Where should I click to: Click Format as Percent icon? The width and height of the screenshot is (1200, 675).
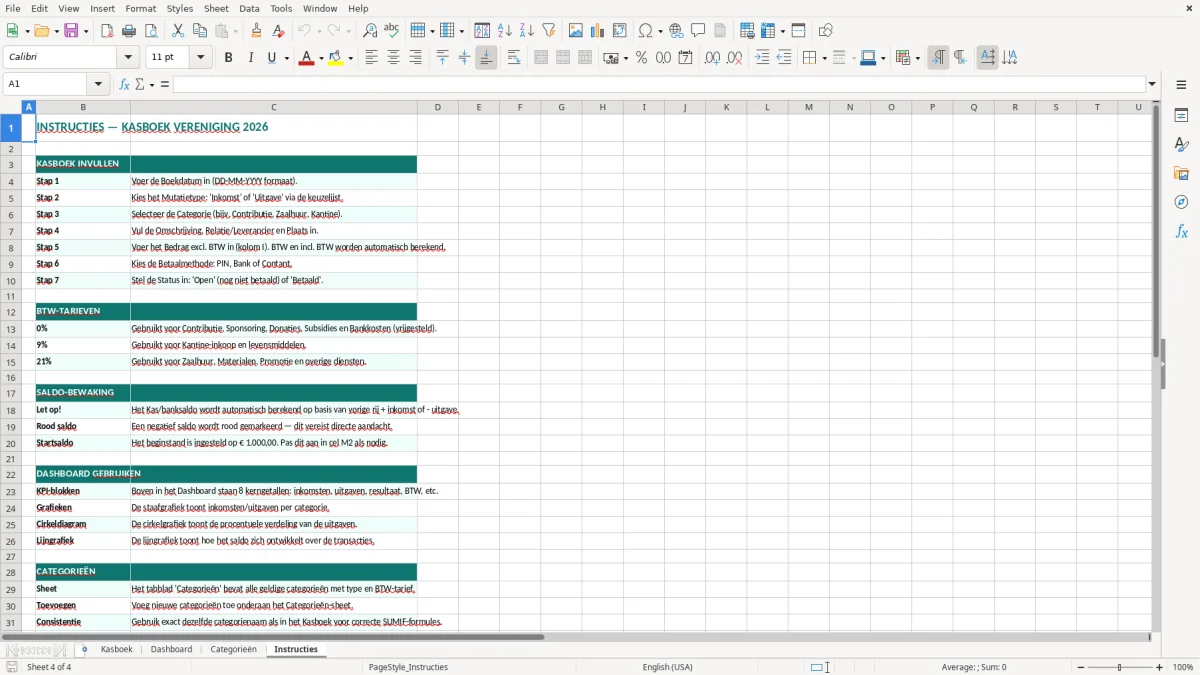[641, 58]
